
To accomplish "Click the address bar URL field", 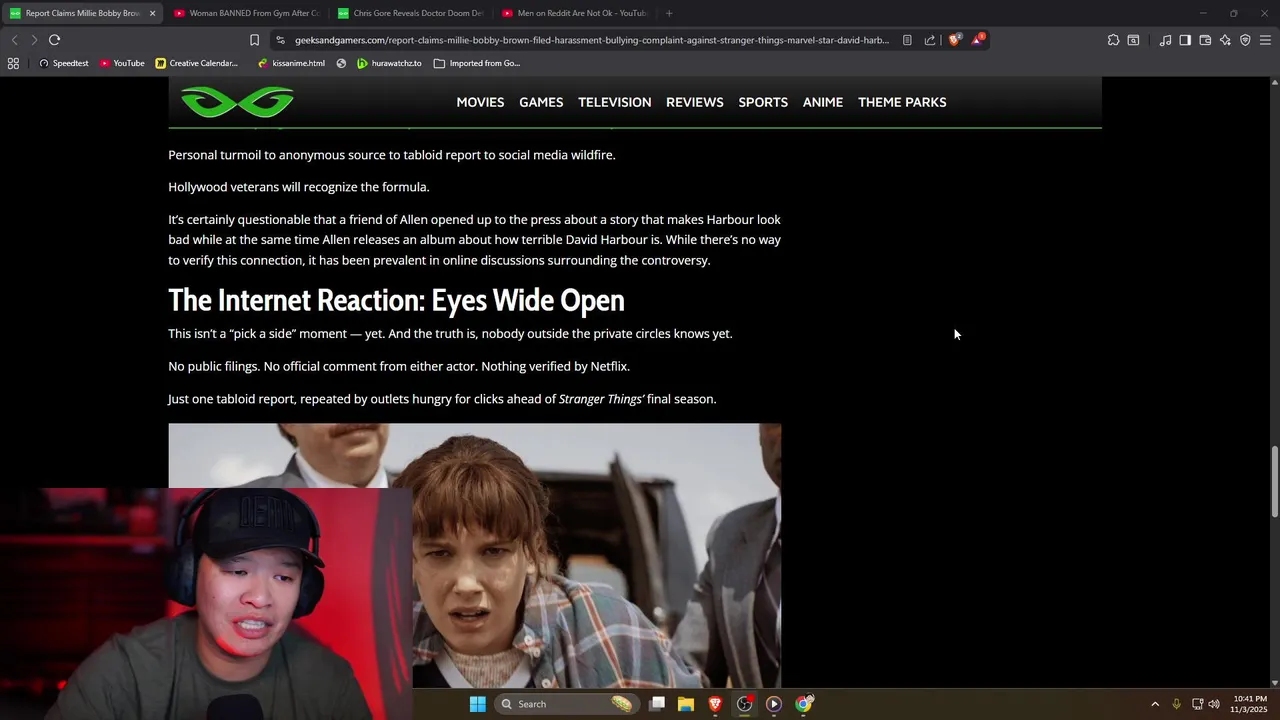I will pos(591,40).
